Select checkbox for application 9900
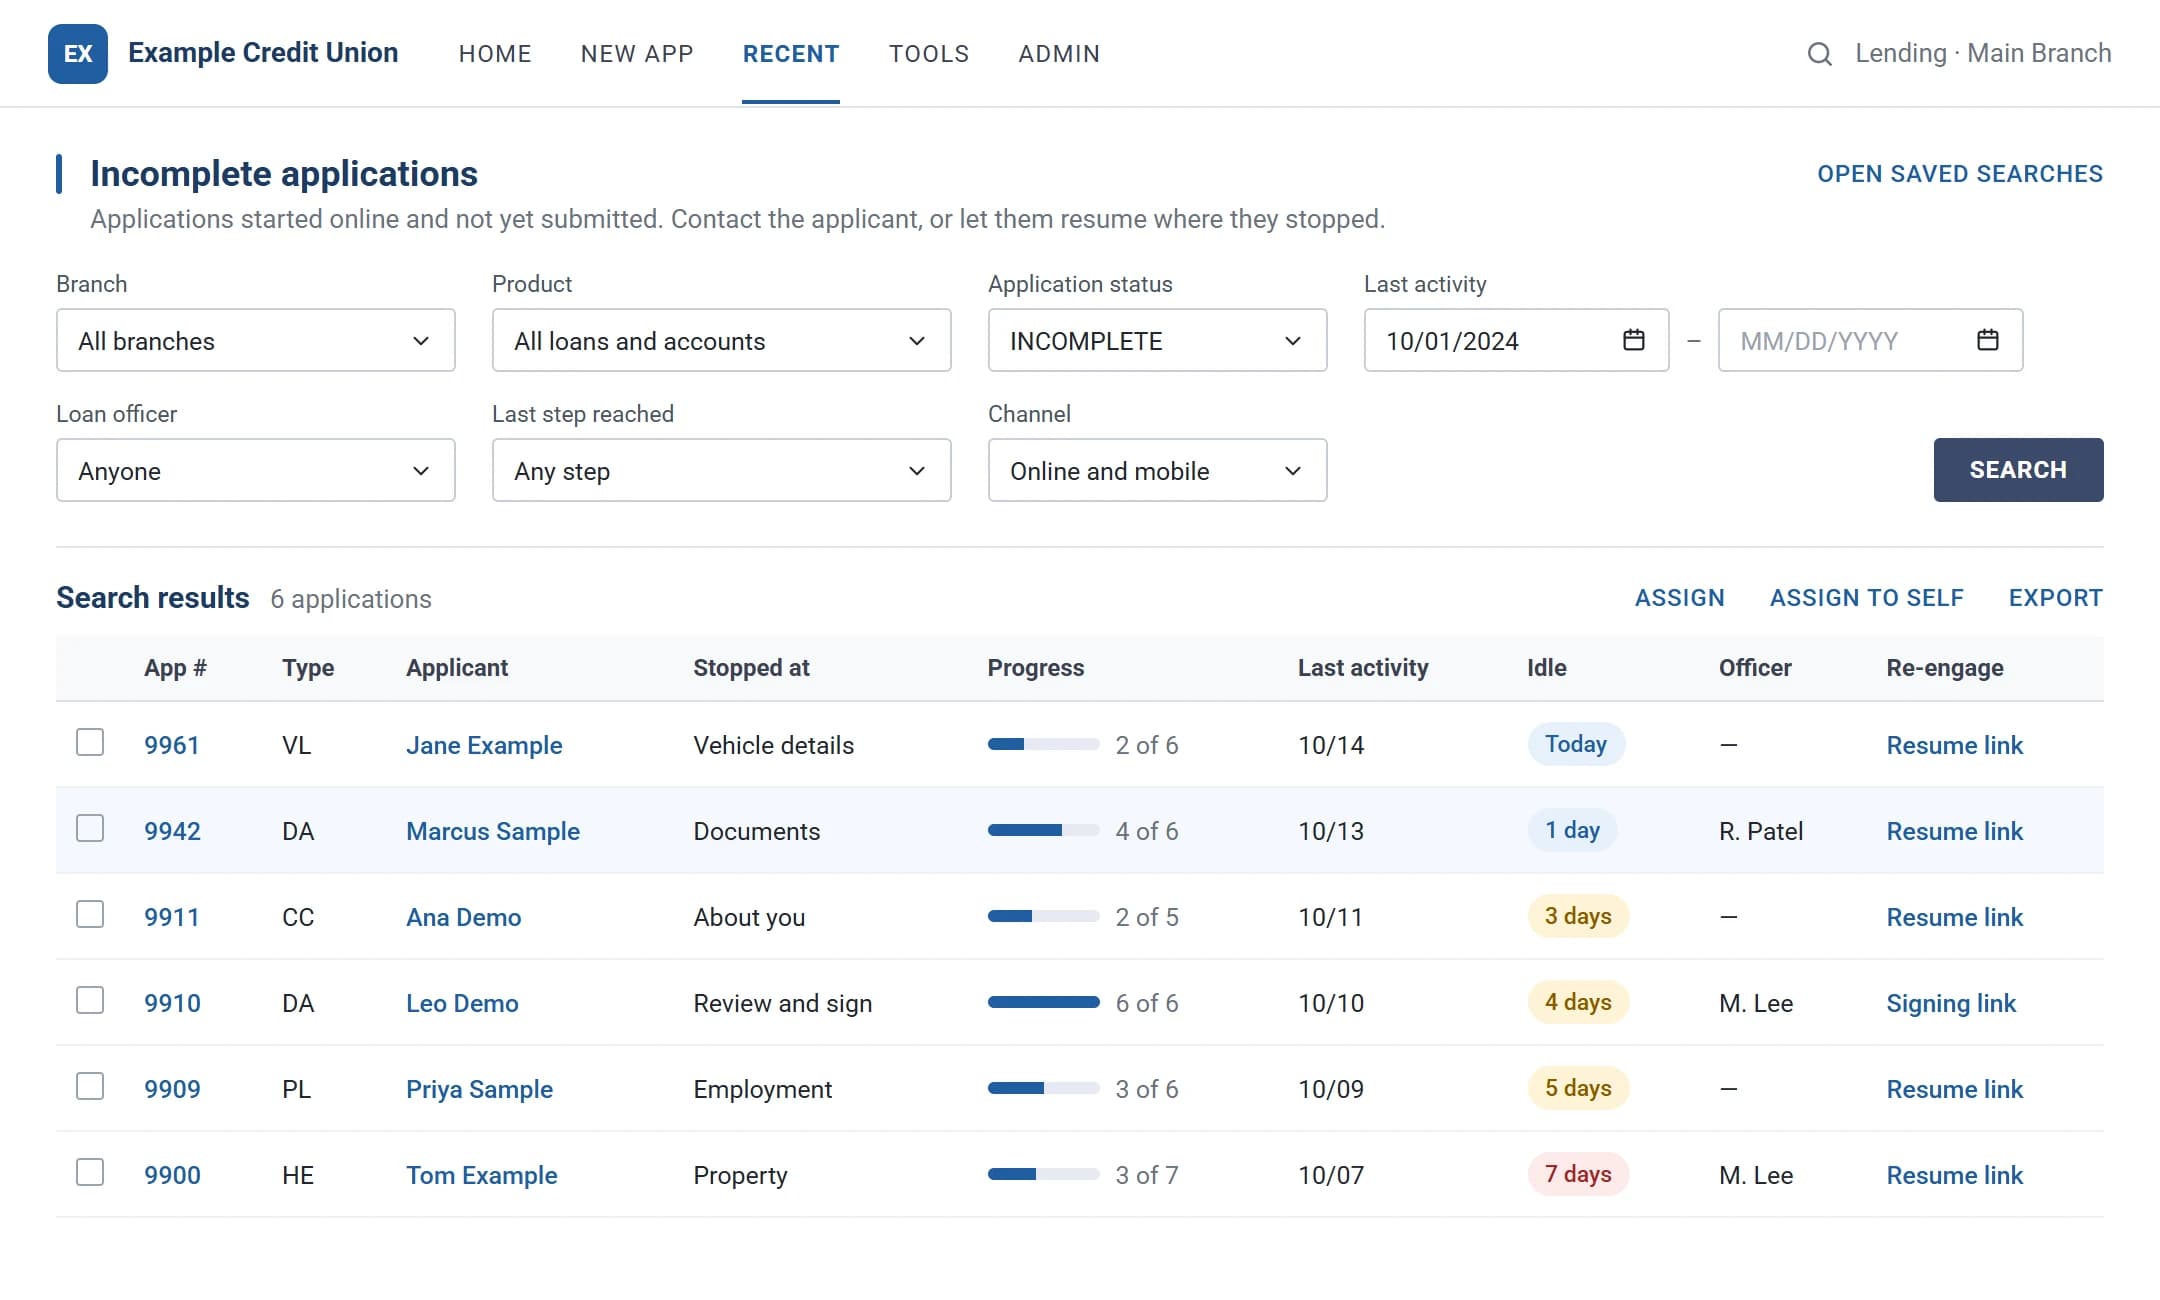This screenshot has height=1300, width=2160. (x=90, y=1172)
